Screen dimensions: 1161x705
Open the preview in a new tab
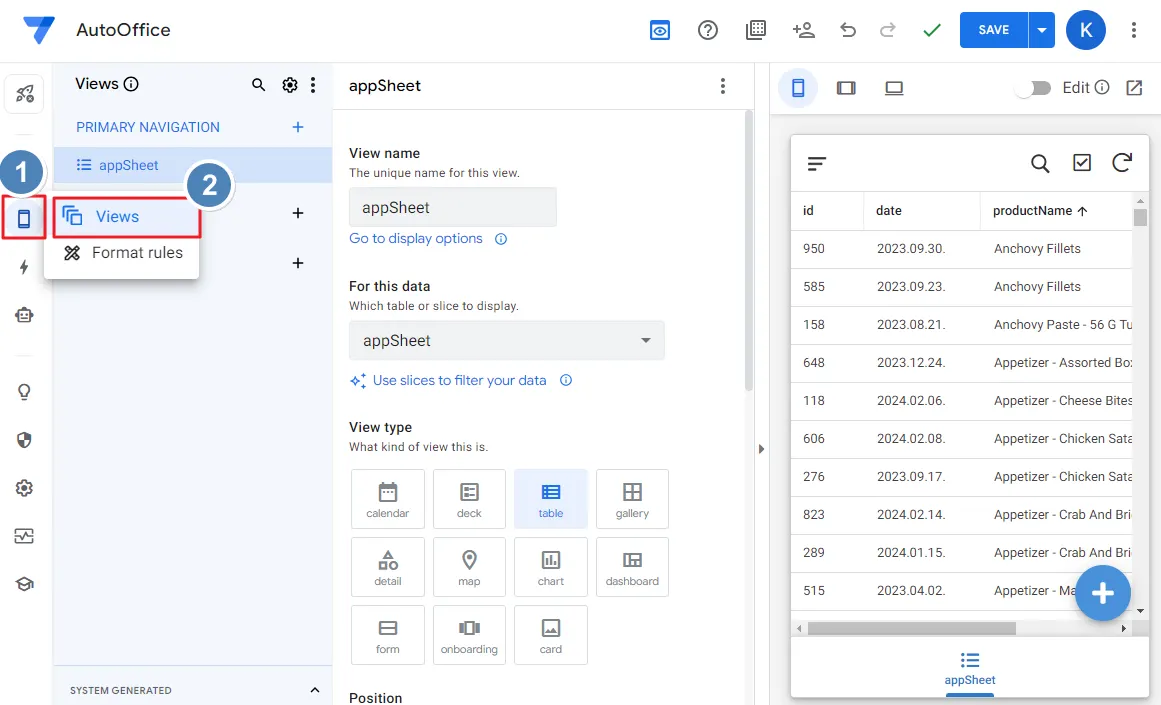point(1134,88)
